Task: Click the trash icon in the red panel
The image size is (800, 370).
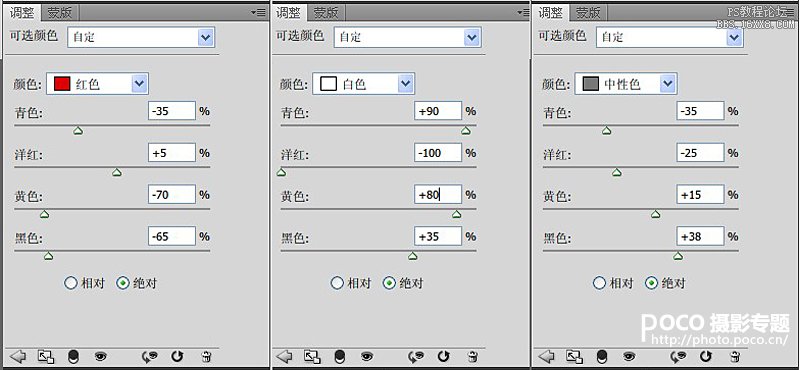Action: tap(206, 356)
